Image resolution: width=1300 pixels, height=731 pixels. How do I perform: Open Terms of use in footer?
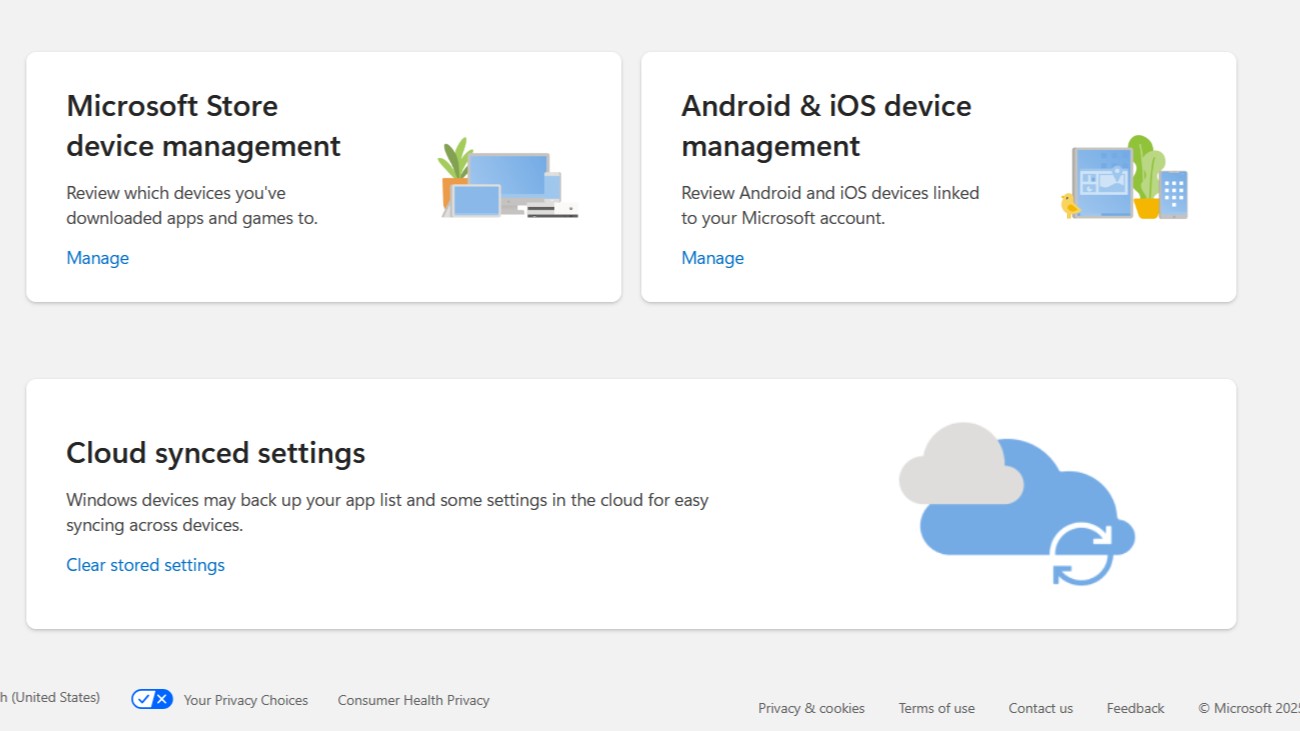[x=936, y=708]
